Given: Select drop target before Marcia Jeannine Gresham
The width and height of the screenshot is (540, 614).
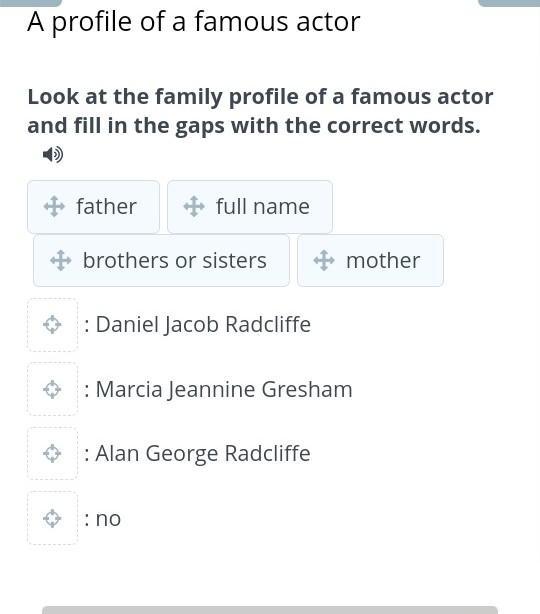Looking at the screenshot, I should (52, 389).
